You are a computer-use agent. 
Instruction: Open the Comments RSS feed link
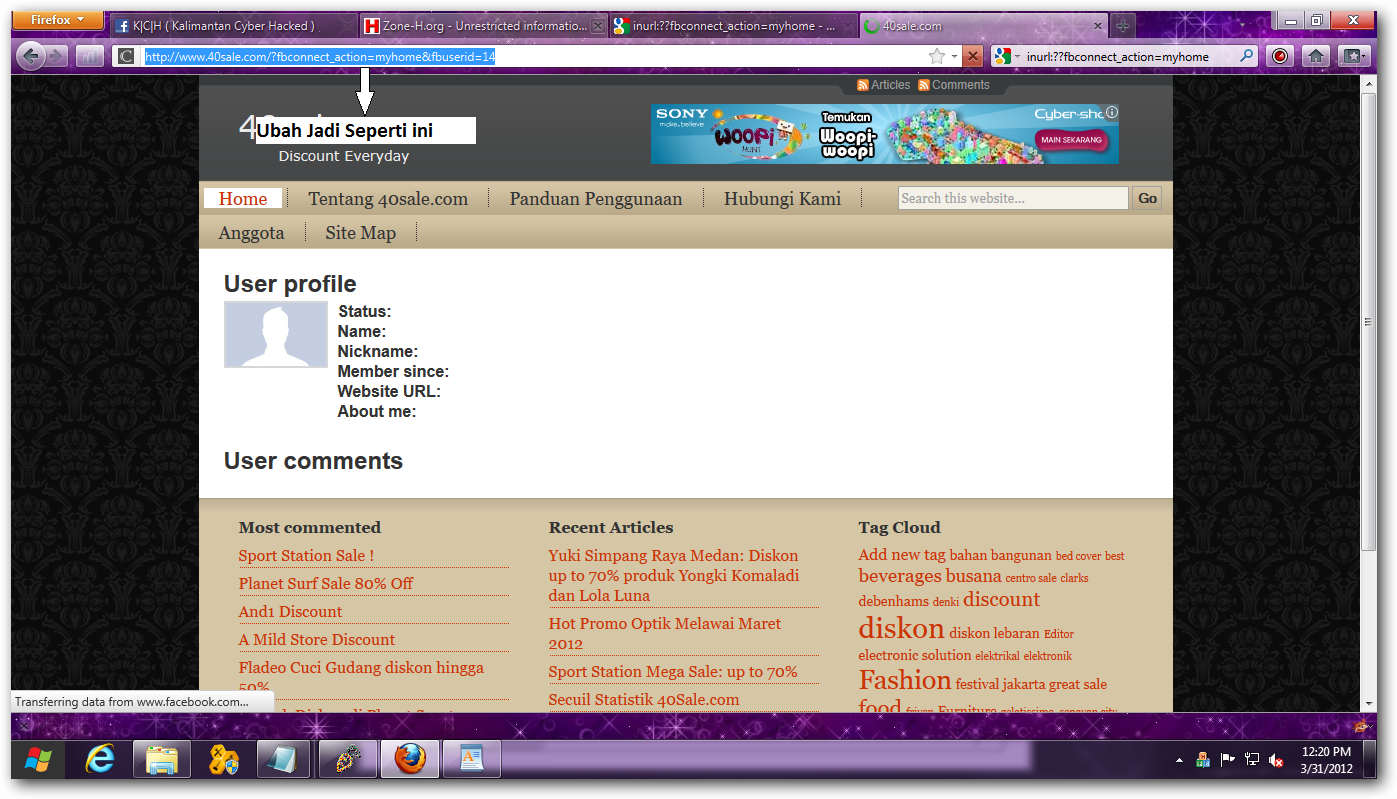pos(954,85)
